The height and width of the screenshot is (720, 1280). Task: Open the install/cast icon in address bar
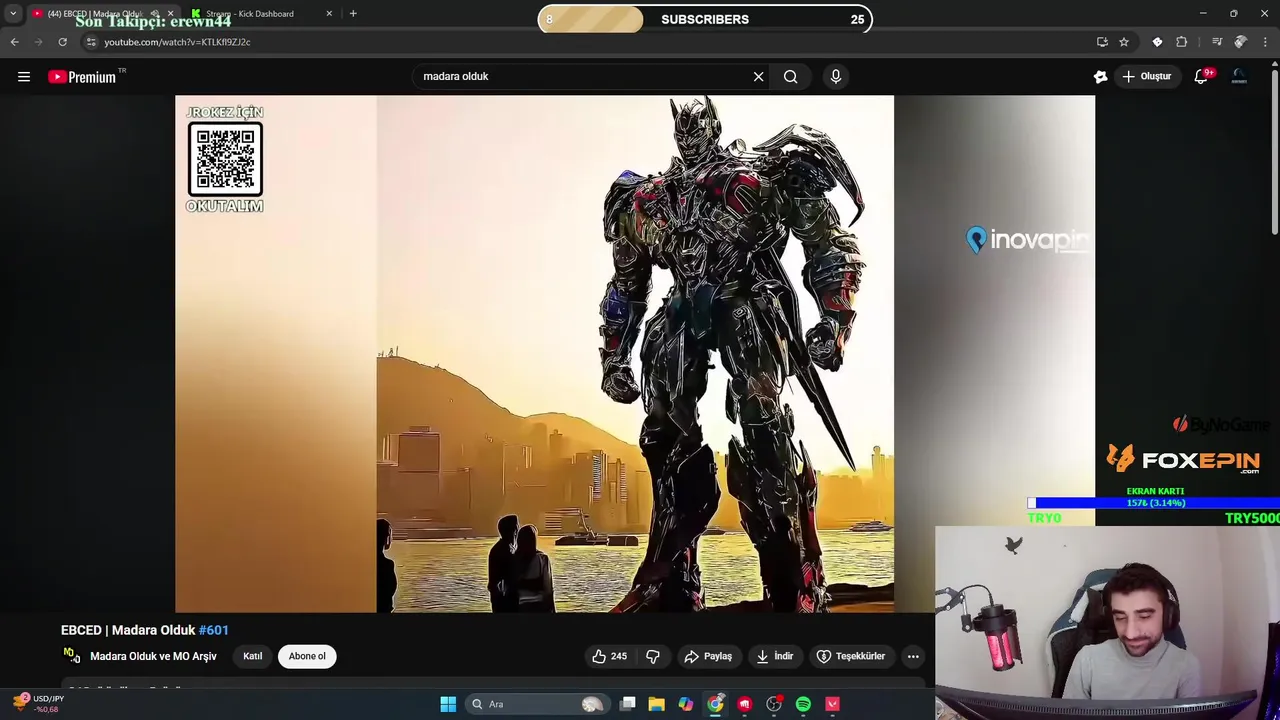click(x=1102, y=42)
